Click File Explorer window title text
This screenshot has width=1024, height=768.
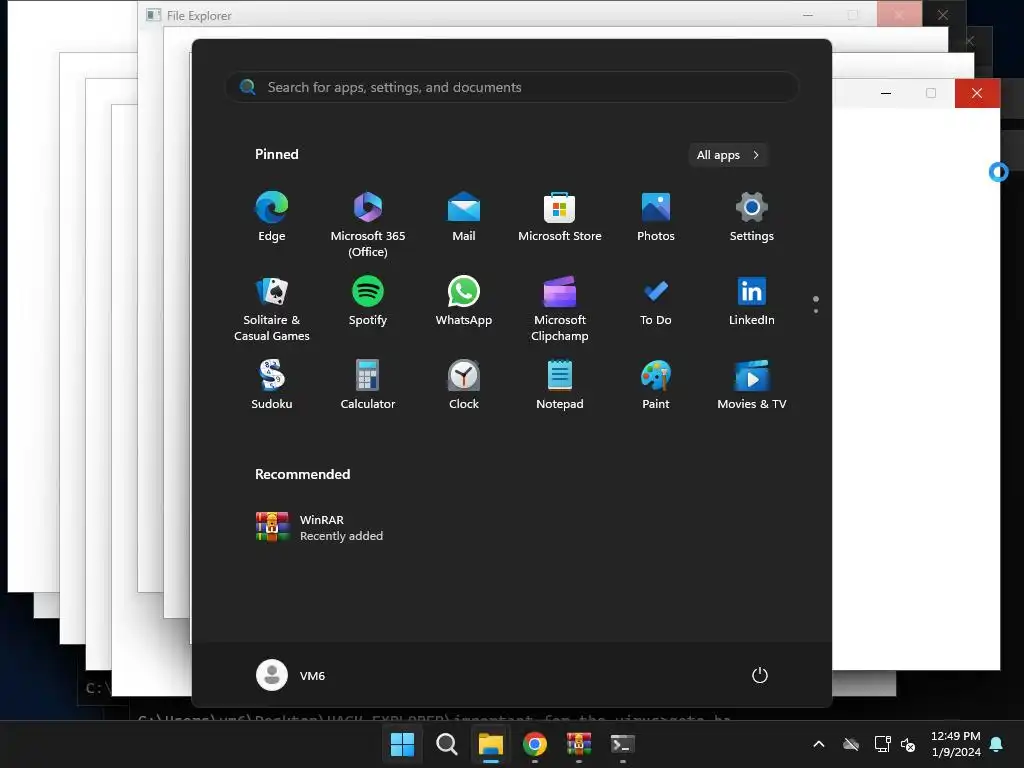[x=199, y=16]
